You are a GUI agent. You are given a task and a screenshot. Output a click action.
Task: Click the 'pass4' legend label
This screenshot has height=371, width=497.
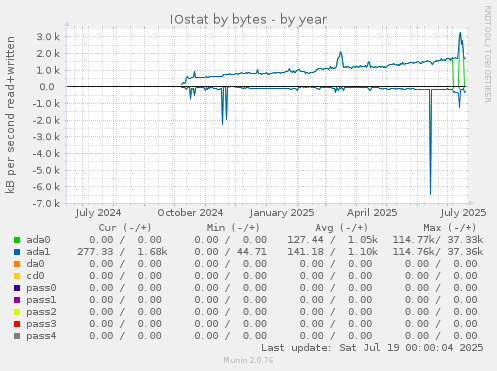click(x=41, y=336)
